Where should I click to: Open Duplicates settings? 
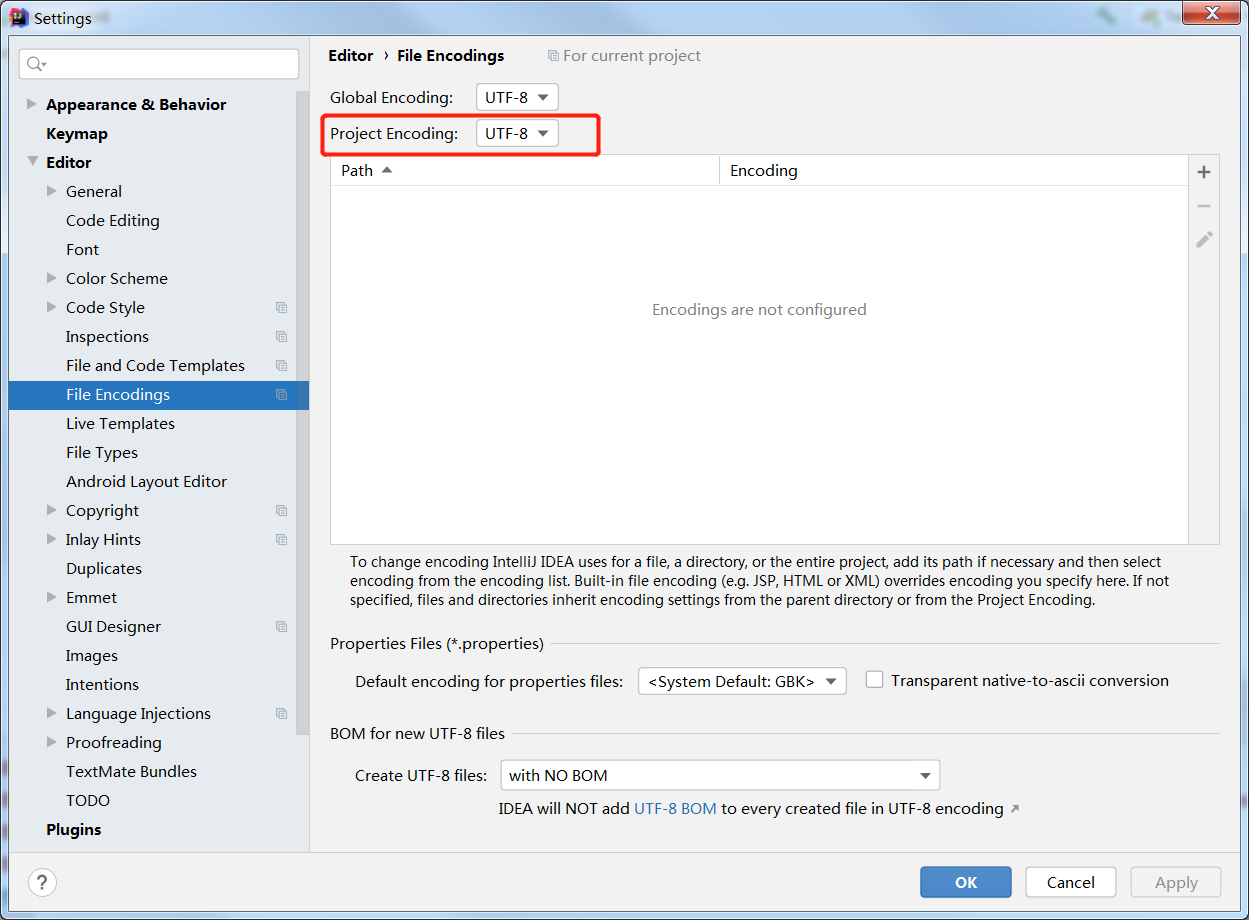click(x=104, y=569)
